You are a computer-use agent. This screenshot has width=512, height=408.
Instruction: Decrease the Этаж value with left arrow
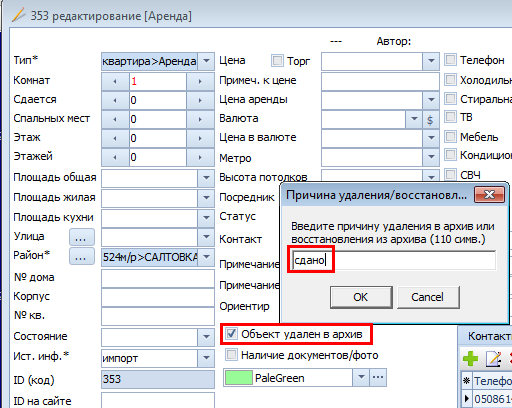[x=115, y=138]
